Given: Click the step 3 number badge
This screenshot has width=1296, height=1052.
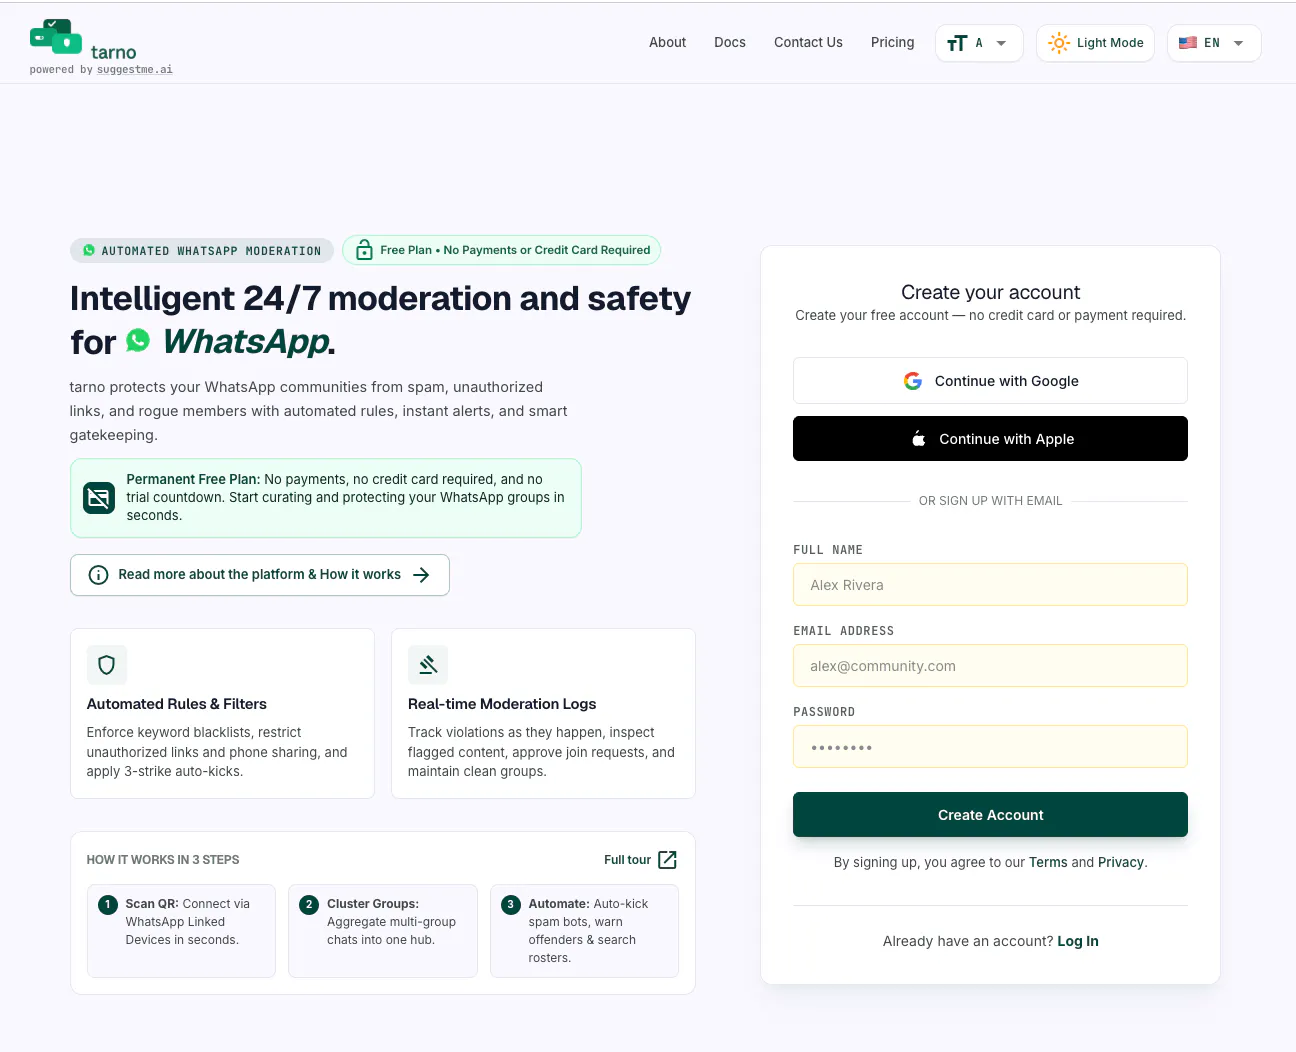Looking at the screenshot, I should pos(511,905).
